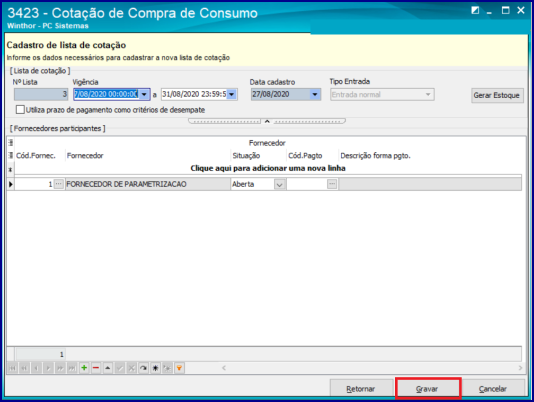Click Situação column header
This screenshot has height=402, width=534.
click(258, 156)
